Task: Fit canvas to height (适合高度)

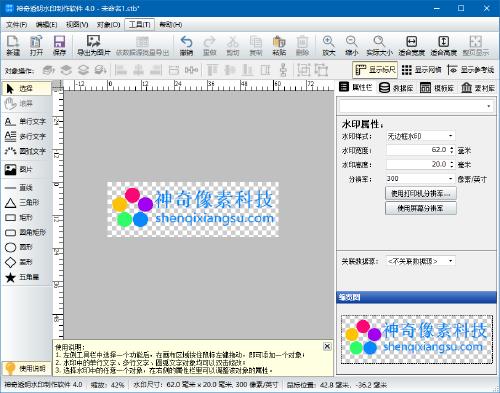Action: pos(444,45)
